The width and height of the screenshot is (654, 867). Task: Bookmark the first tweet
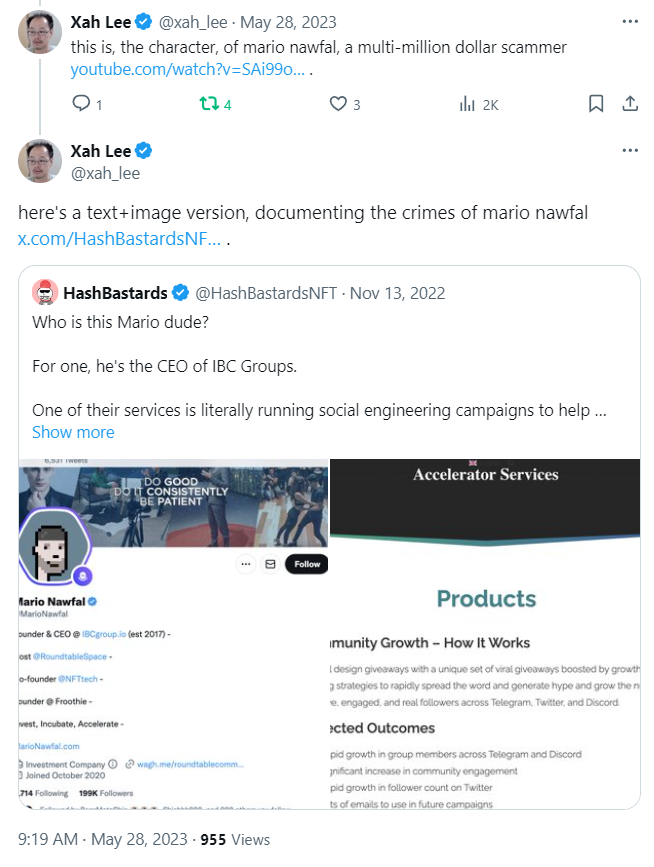tap(596, 104)
